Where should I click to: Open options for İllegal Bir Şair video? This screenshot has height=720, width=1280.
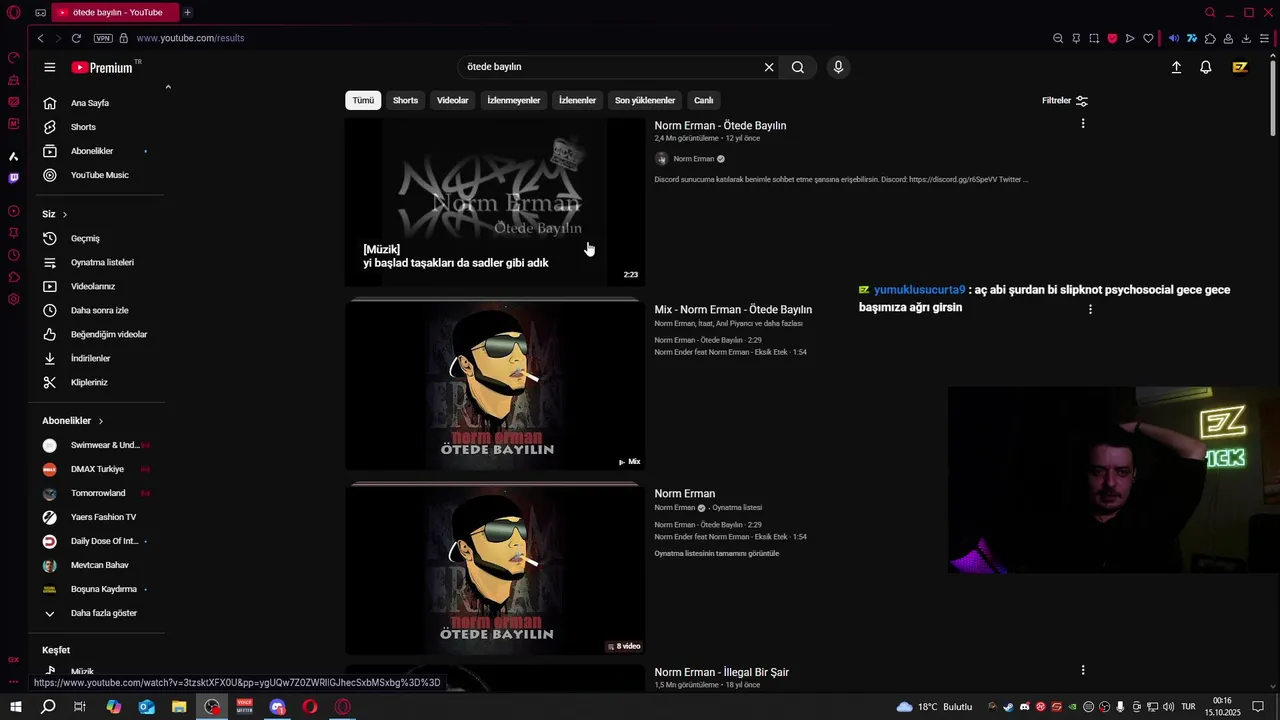(x=1083, y=670)
